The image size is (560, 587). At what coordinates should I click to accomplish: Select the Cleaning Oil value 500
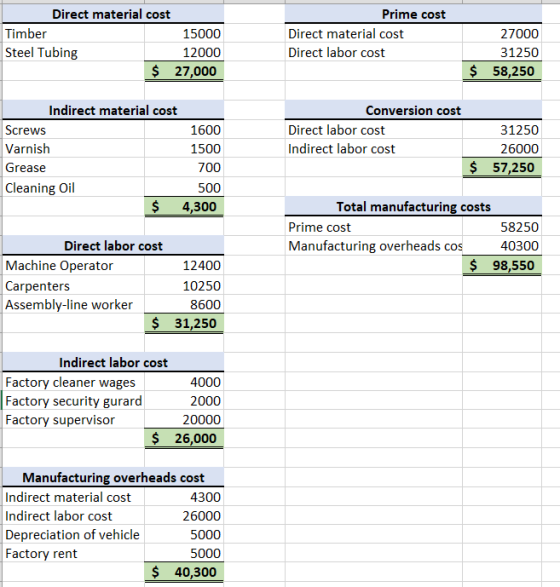click(184, 187)
